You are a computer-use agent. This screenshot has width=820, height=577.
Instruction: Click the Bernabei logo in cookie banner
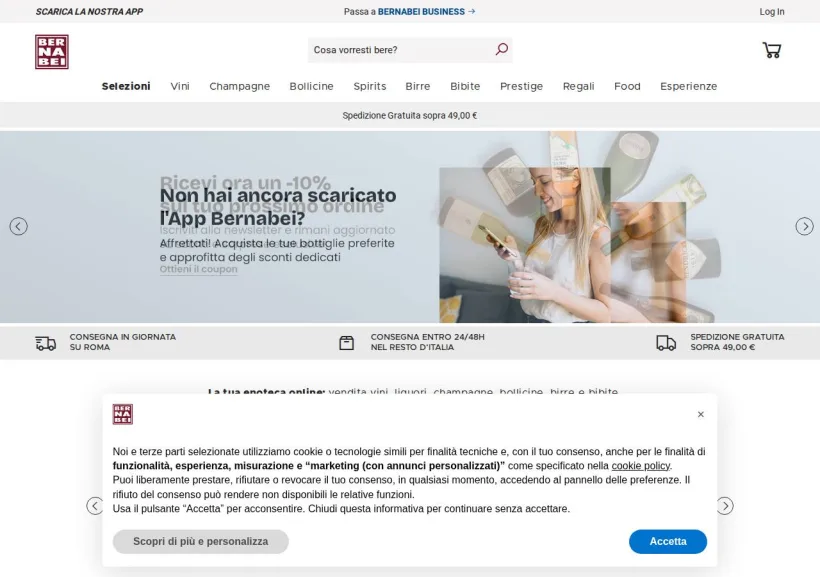tap(123, 414)
